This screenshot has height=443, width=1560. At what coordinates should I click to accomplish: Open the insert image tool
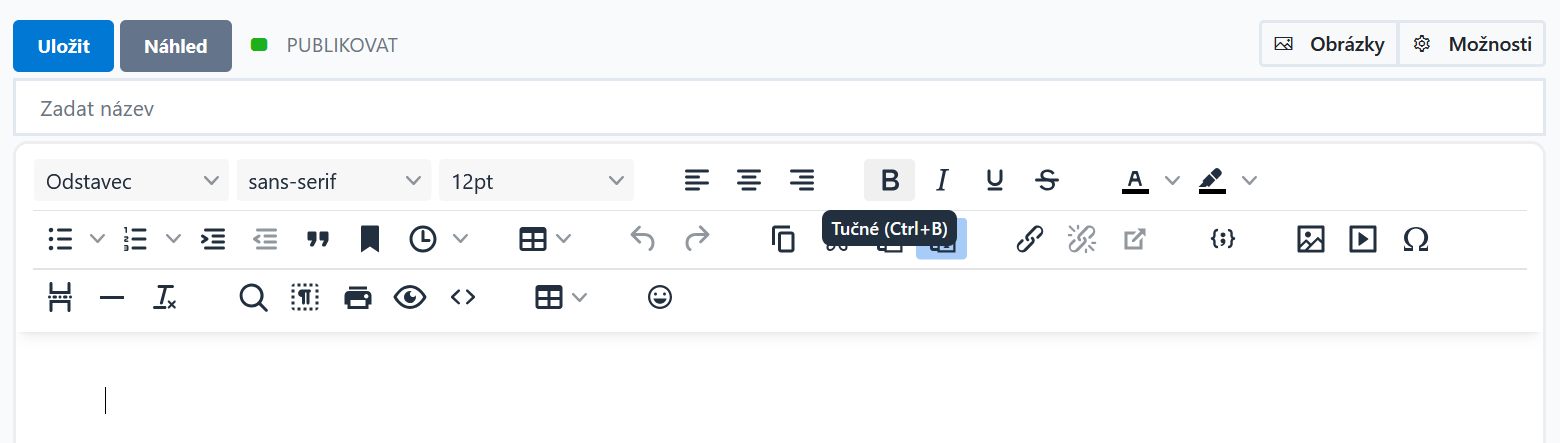(x=1310, y=239)
